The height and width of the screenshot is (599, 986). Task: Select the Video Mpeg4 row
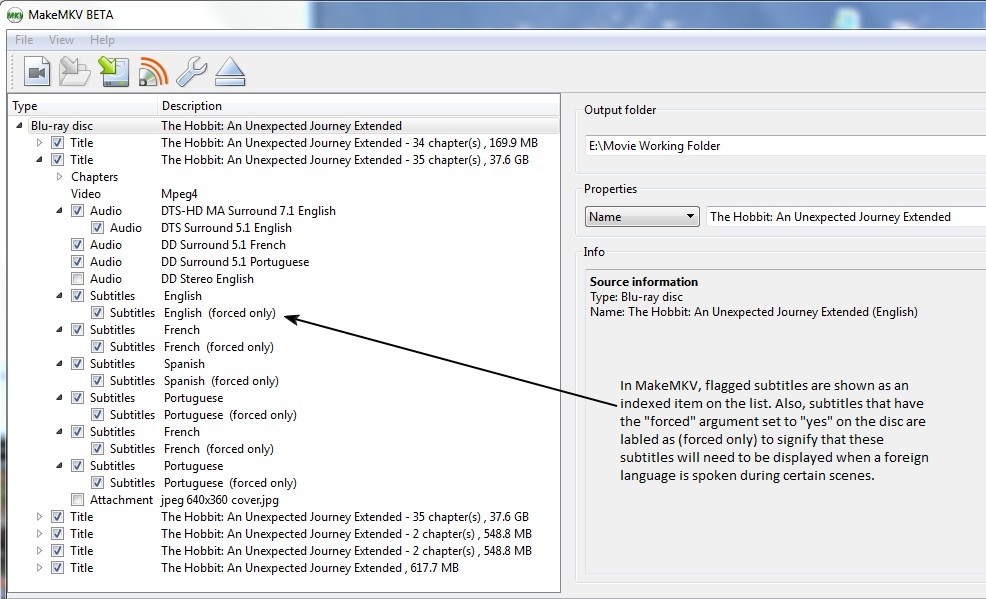[284, 194]
